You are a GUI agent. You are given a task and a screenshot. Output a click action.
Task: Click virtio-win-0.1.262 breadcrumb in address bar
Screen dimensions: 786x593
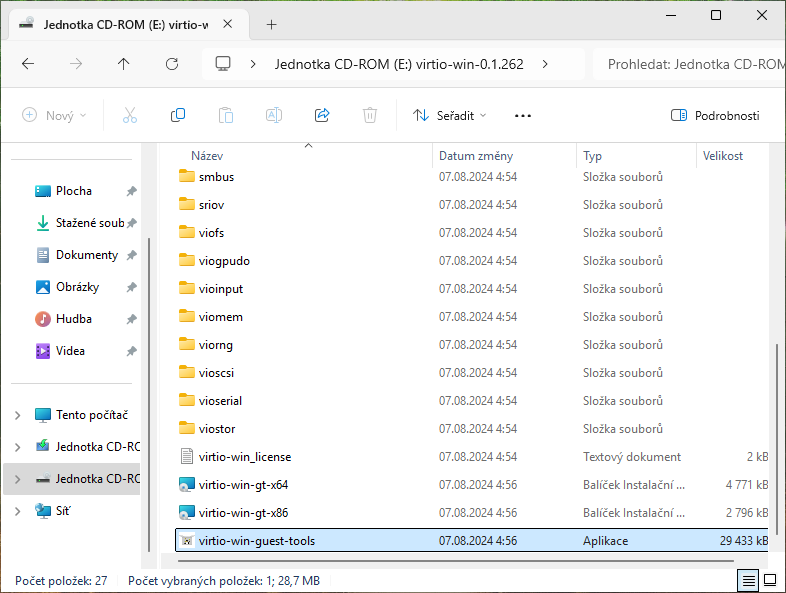[399, 64]
